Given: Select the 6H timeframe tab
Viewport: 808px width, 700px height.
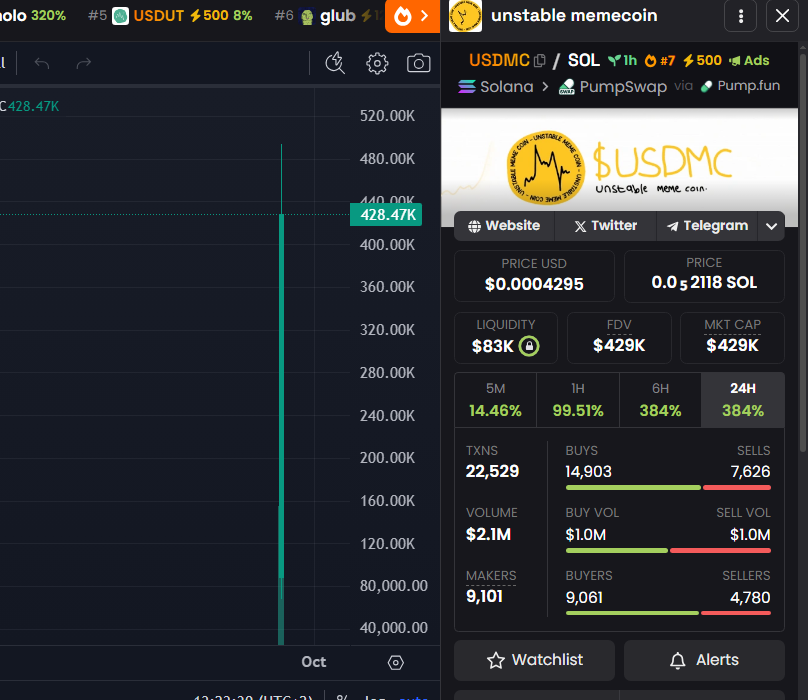Looking at the screenshot, I should pyautogui.click(x=660, y=400).
